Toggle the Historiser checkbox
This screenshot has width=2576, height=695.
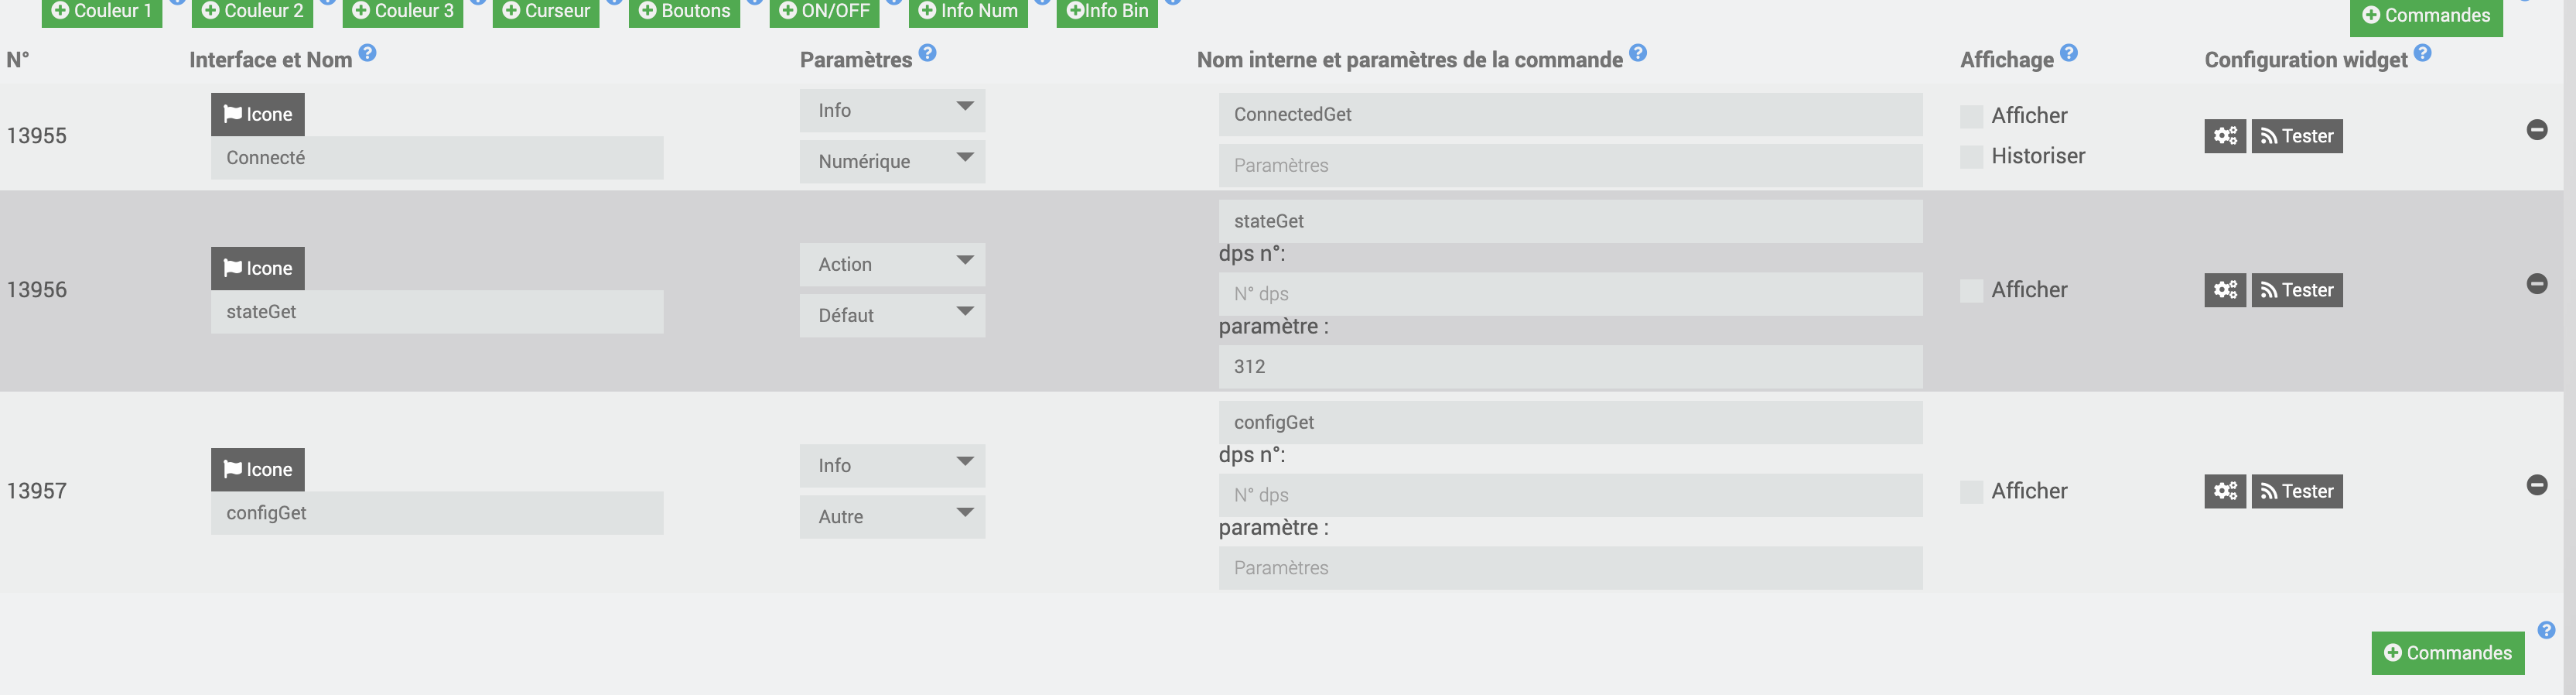(x=1971, y=157)
